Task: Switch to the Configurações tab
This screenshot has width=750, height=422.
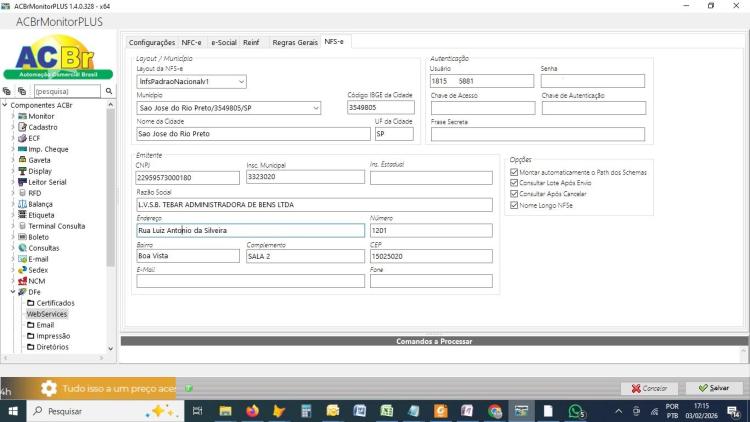Action: [152, 43]
